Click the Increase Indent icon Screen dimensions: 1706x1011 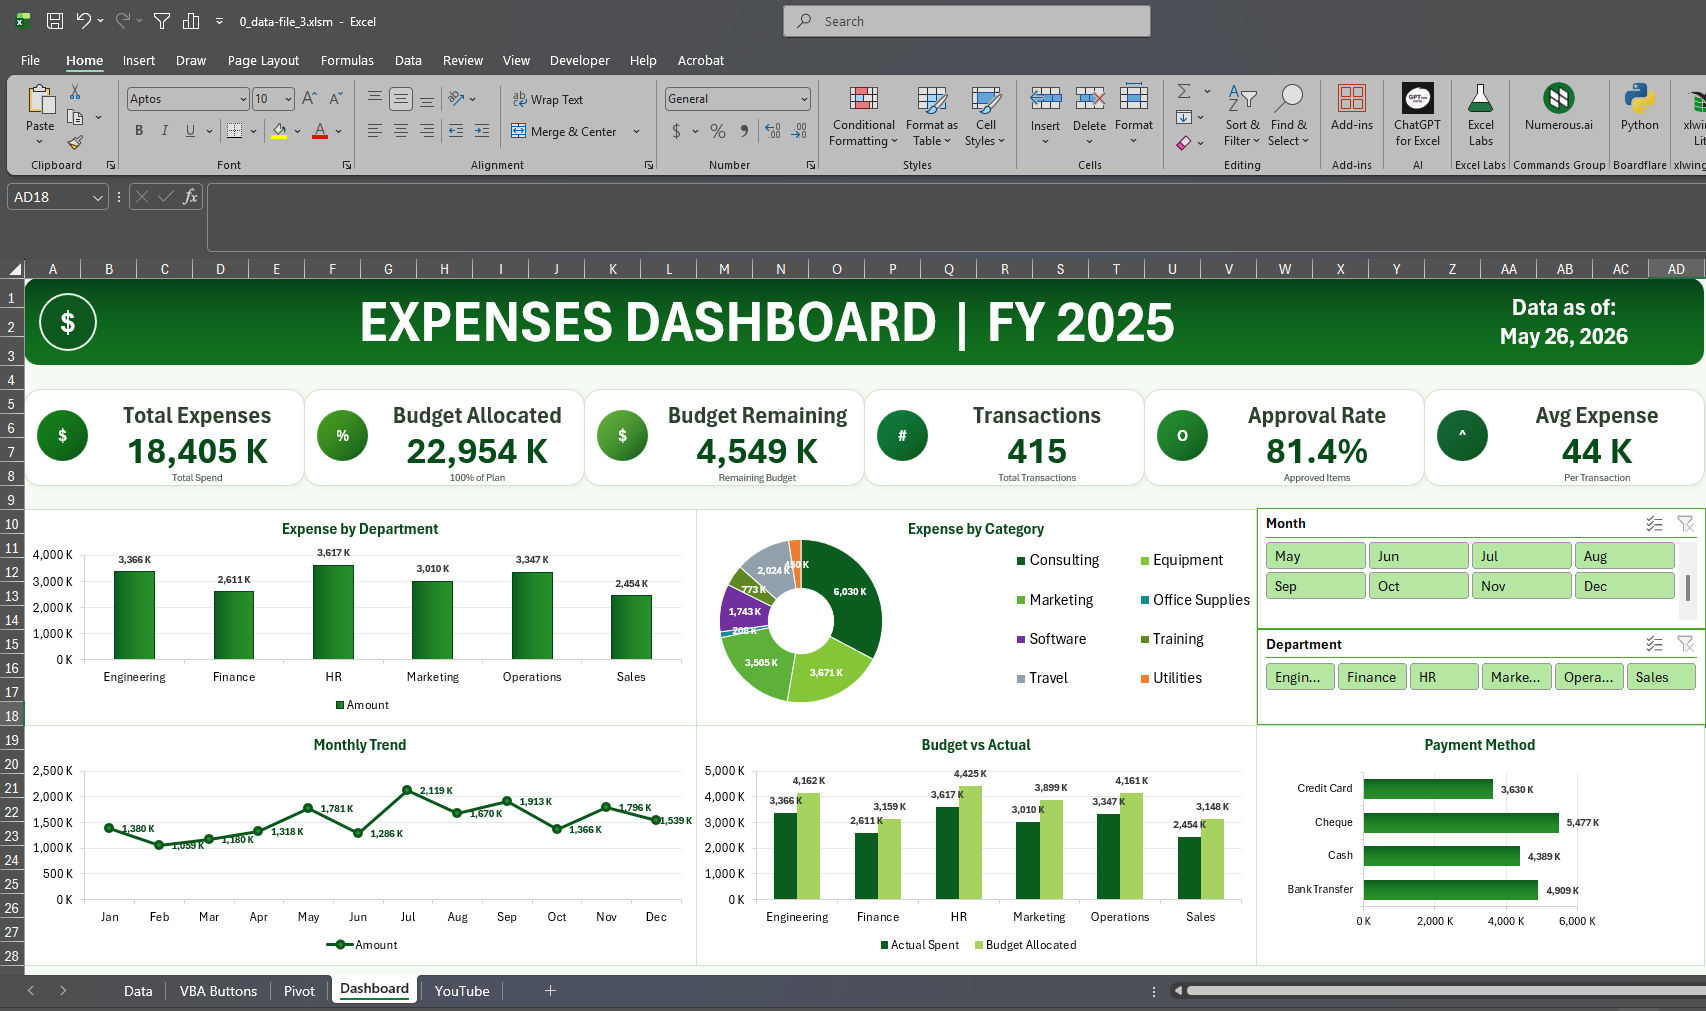pos(482,131)
